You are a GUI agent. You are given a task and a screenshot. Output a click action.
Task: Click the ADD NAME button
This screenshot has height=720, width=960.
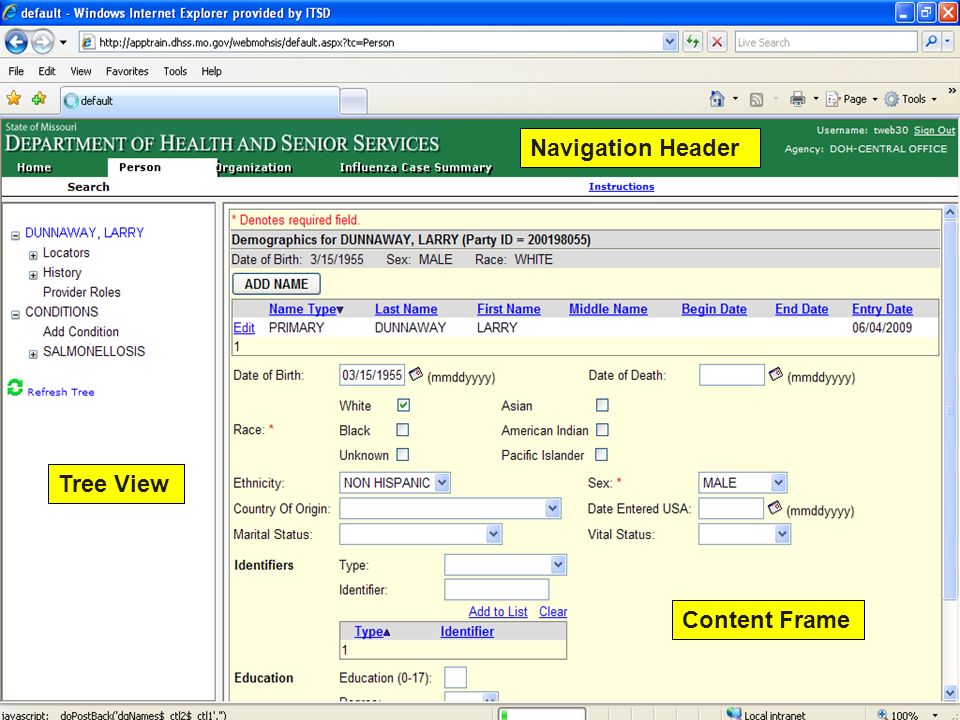(x=276, y=284)
